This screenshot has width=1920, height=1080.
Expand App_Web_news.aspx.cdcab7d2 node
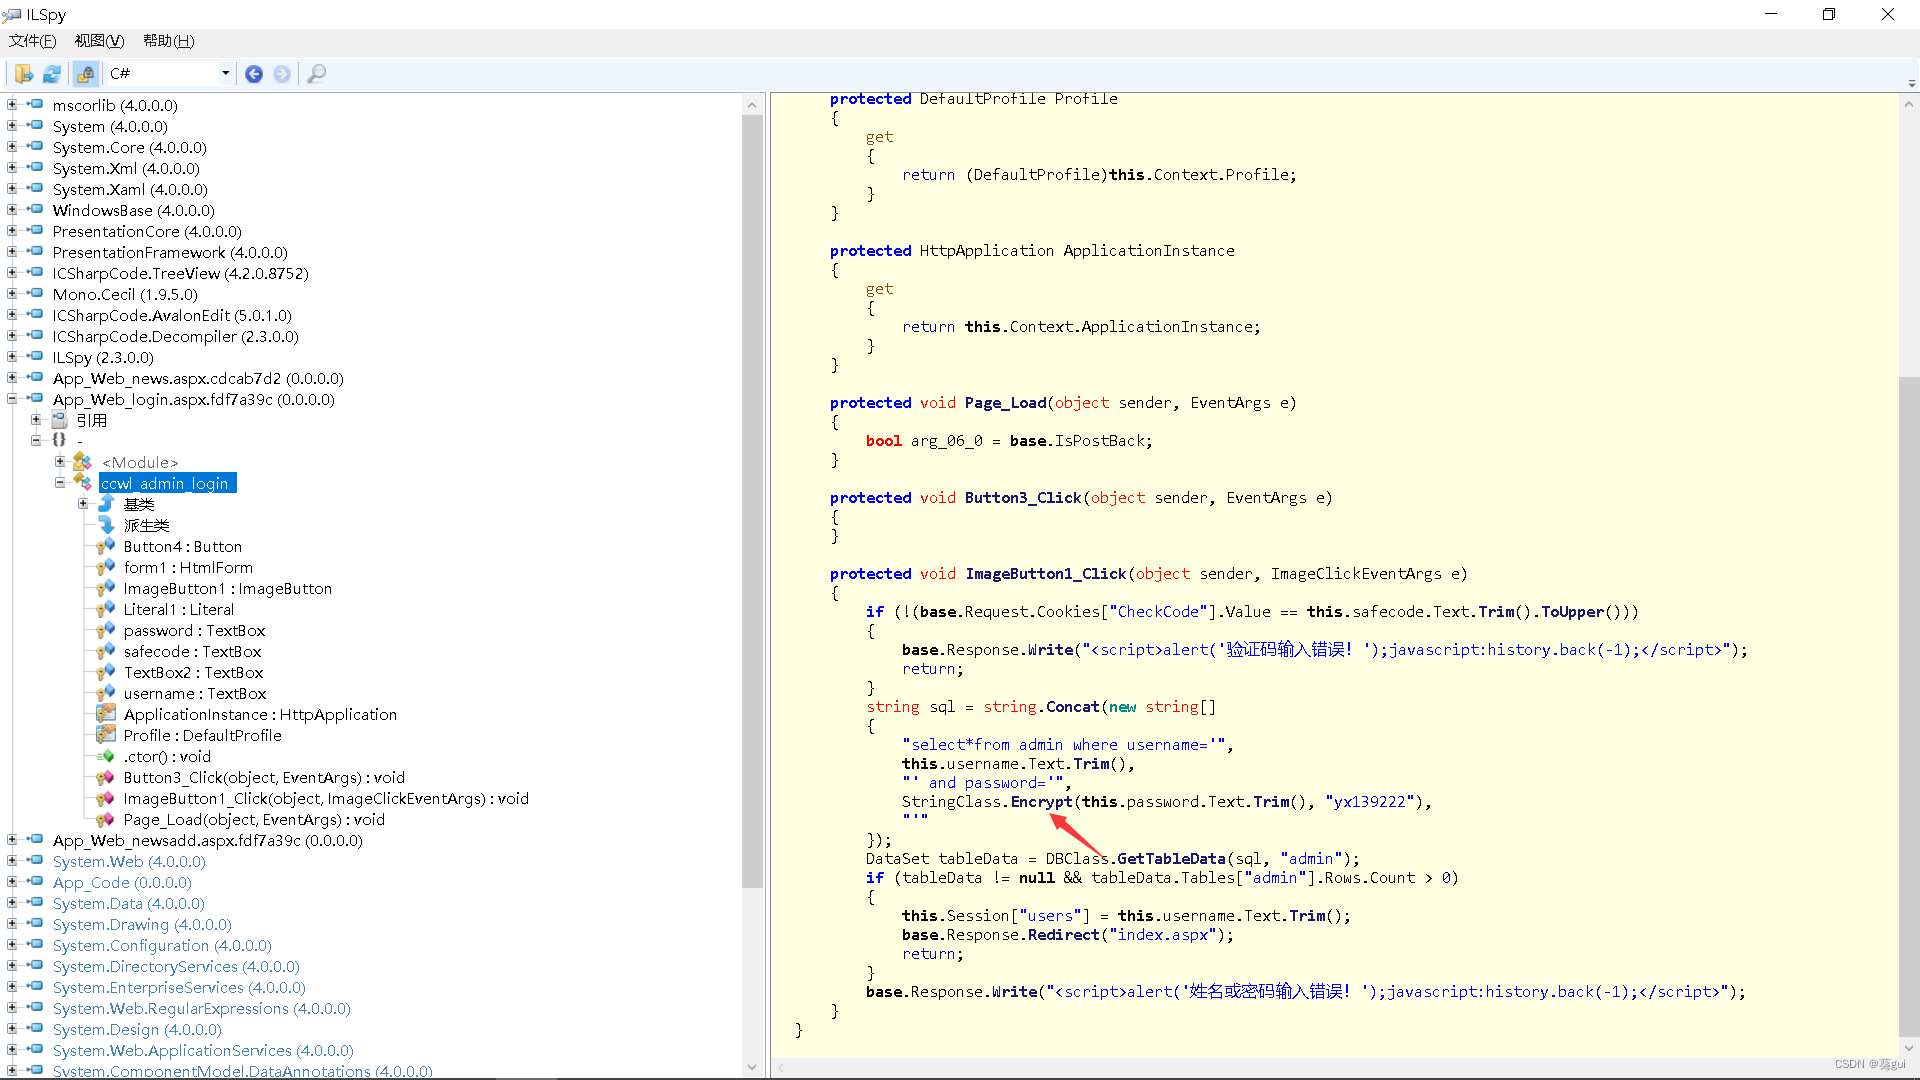pyautogui.click(x=12, y=377)
